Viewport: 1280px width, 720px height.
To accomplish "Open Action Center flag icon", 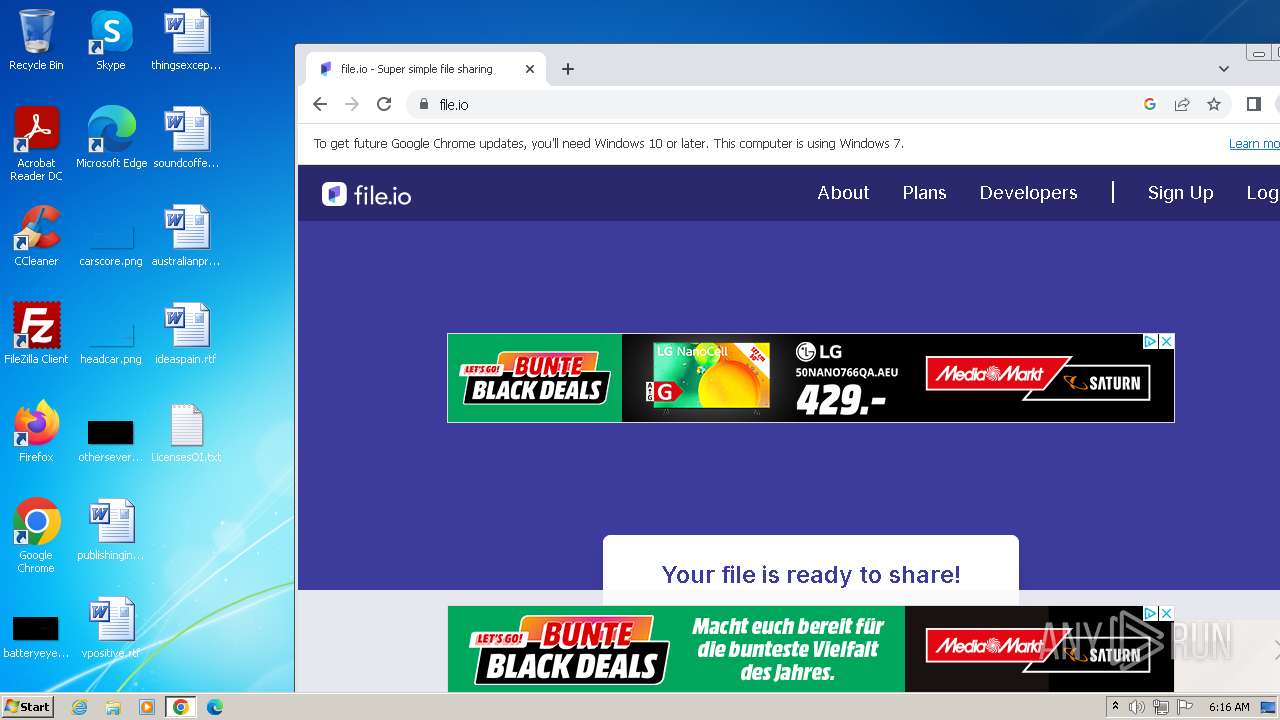I will (x=1185, y=707).
